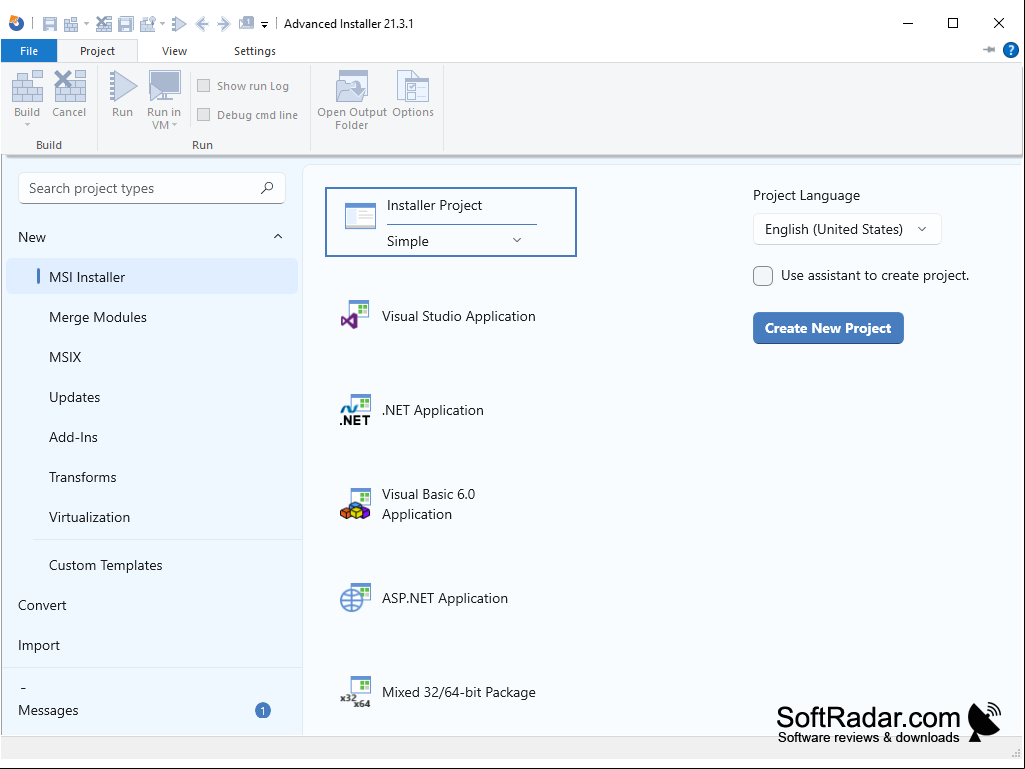Viewport: 1025px width, 769px height.
Task: Click the Save icon in quick access toolbar
Action: pyautogui.click(x=50, y=24)
